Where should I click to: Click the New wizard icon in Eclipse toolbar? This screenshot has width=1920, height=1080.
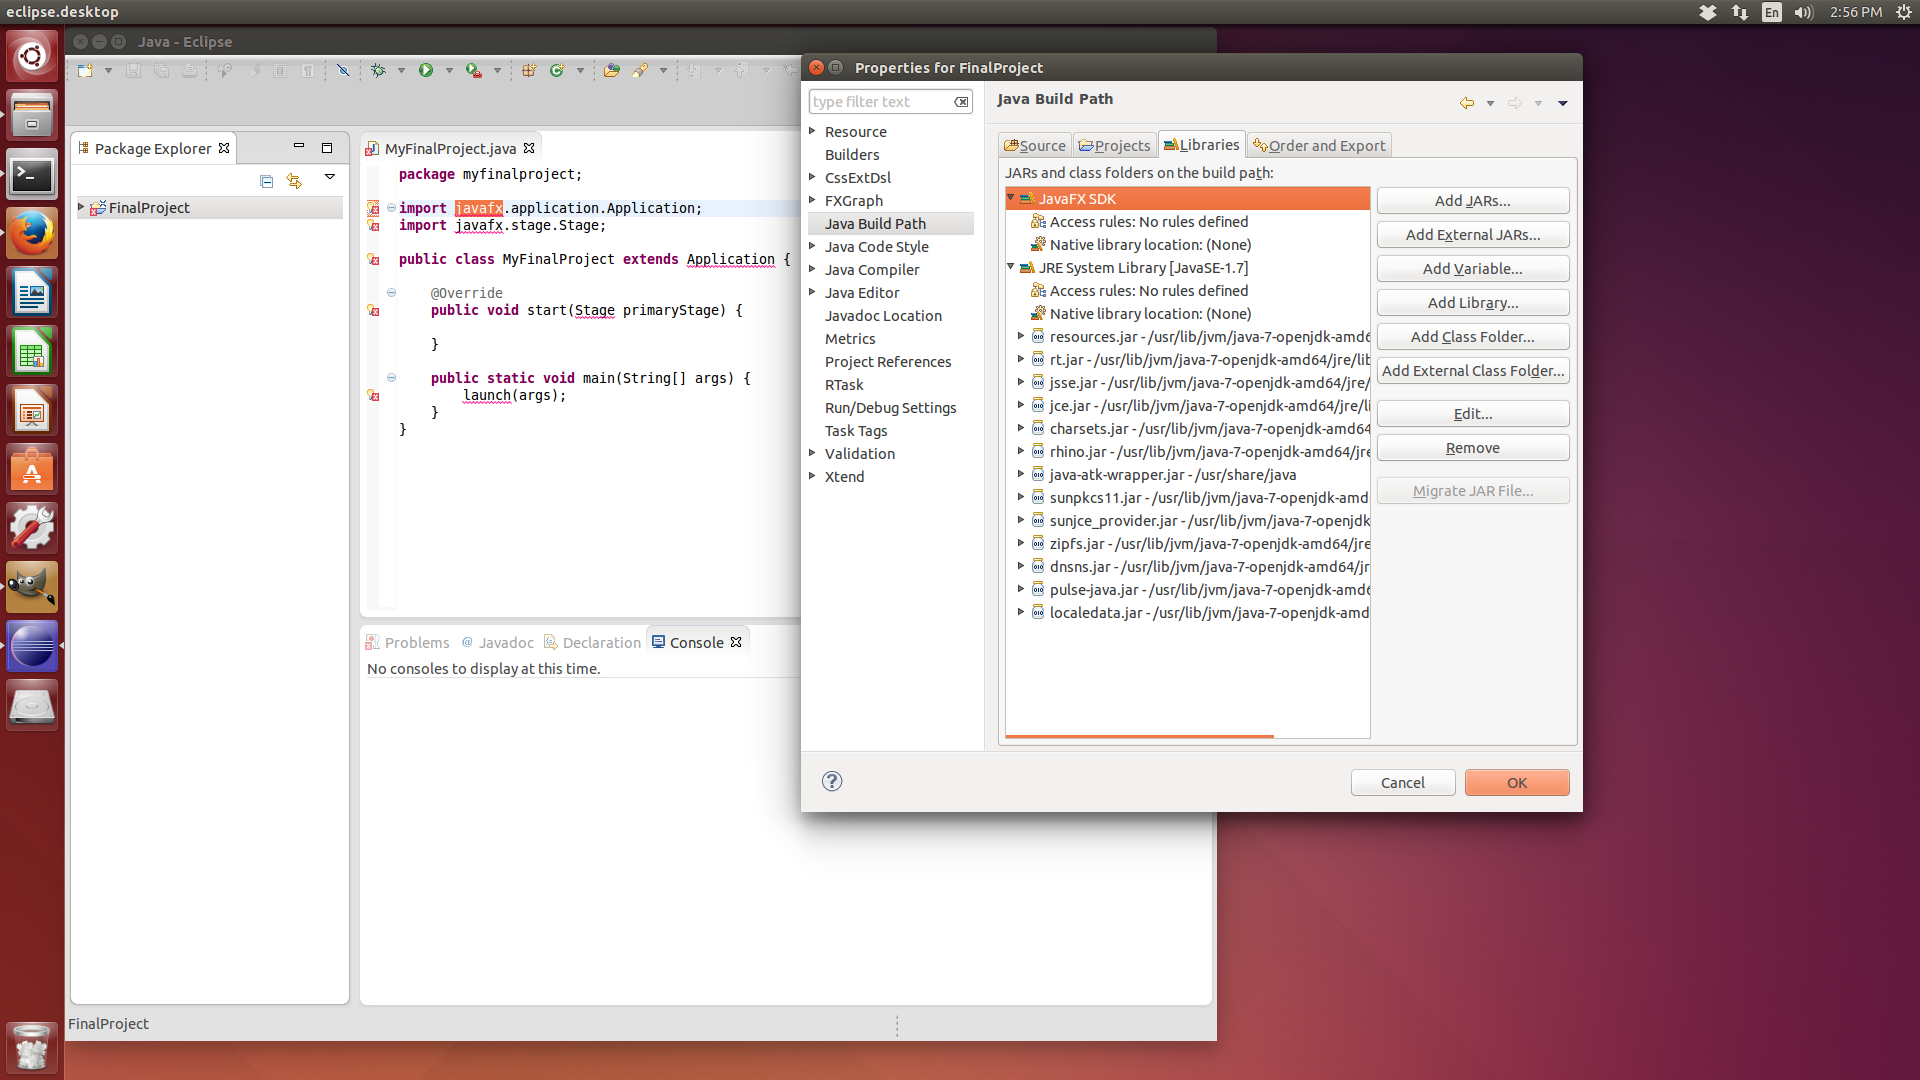(x=85, y=70)
